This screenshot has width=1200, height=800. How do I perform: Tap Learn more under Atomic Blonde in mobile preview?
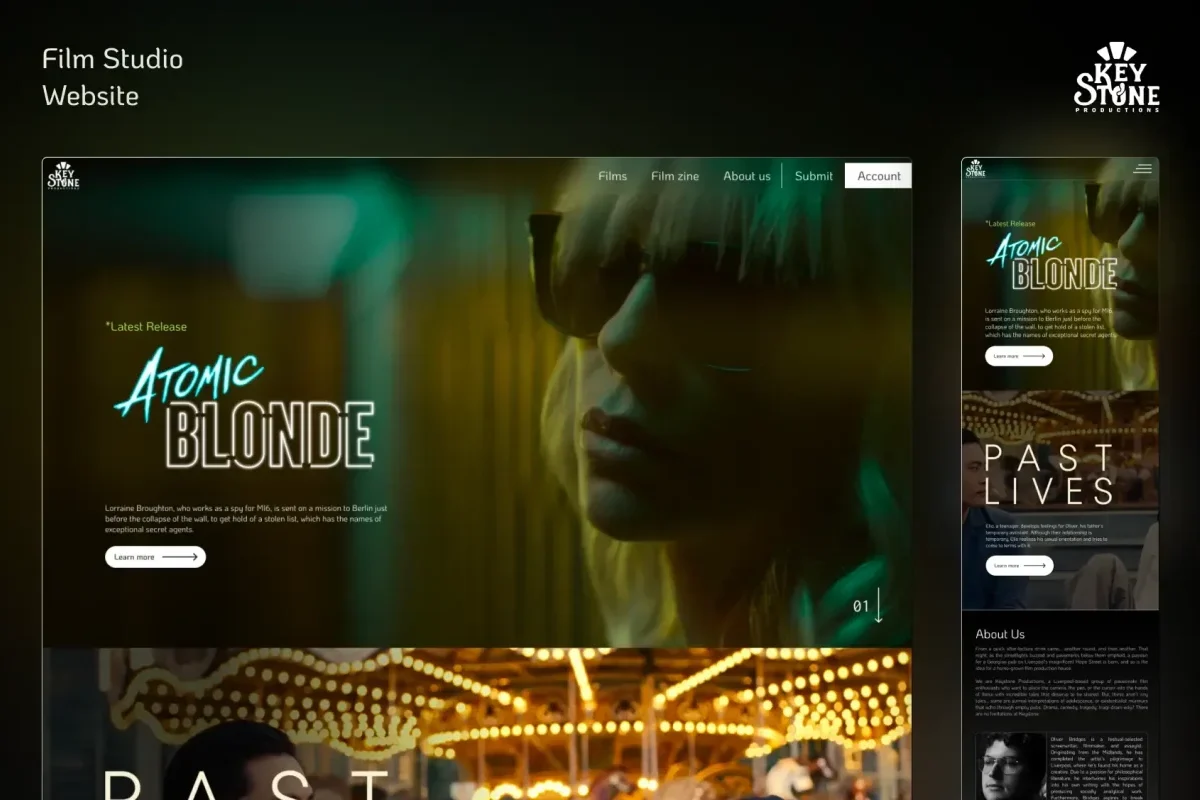tap(1018, 356)
